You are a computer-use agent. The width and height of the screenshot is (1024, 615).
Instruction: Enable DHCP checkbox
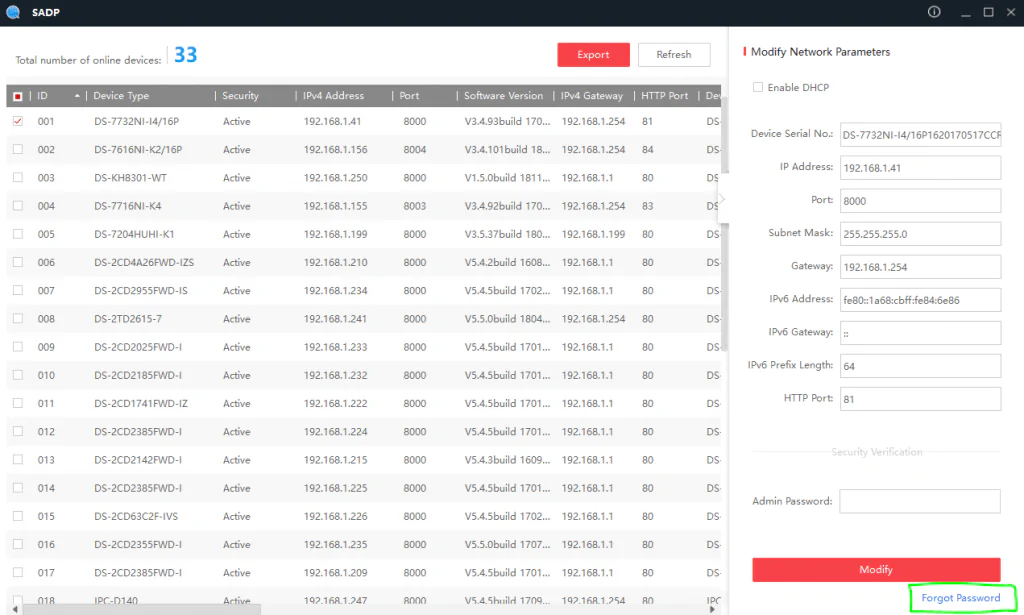tap(758, 87)
